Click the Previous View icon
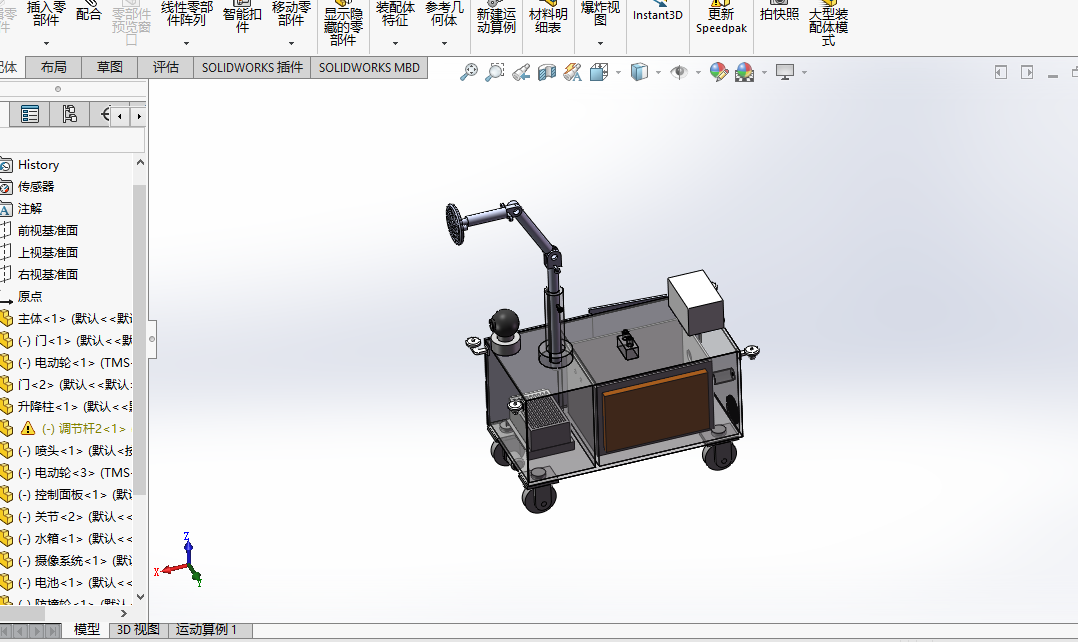The image size is (1078, 642). pyautogui.click(x=520, y=72)
